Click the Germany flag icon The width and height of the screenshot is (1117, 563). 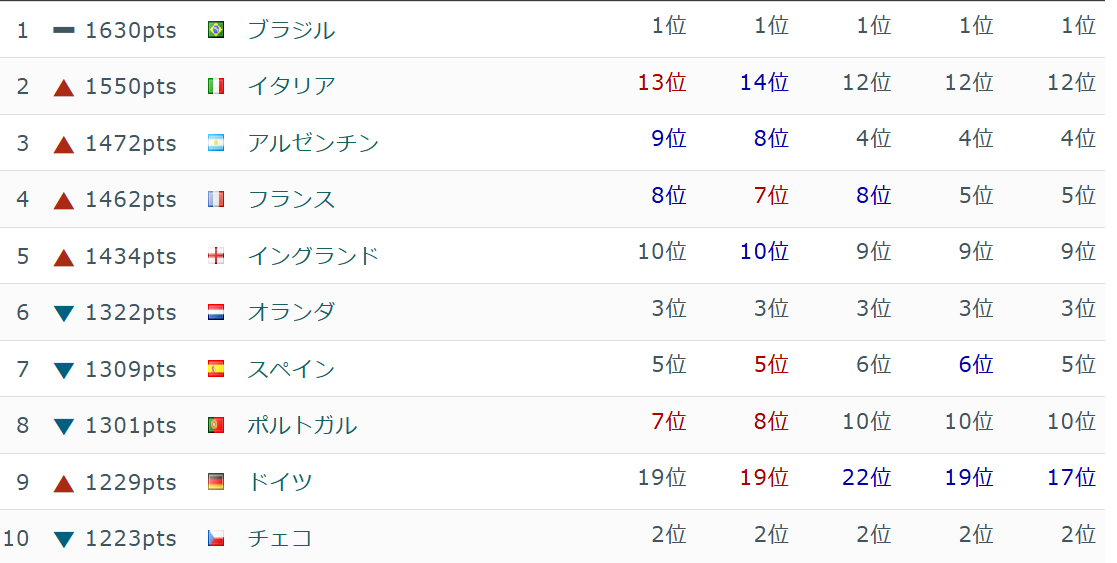[x=215, y=482]
